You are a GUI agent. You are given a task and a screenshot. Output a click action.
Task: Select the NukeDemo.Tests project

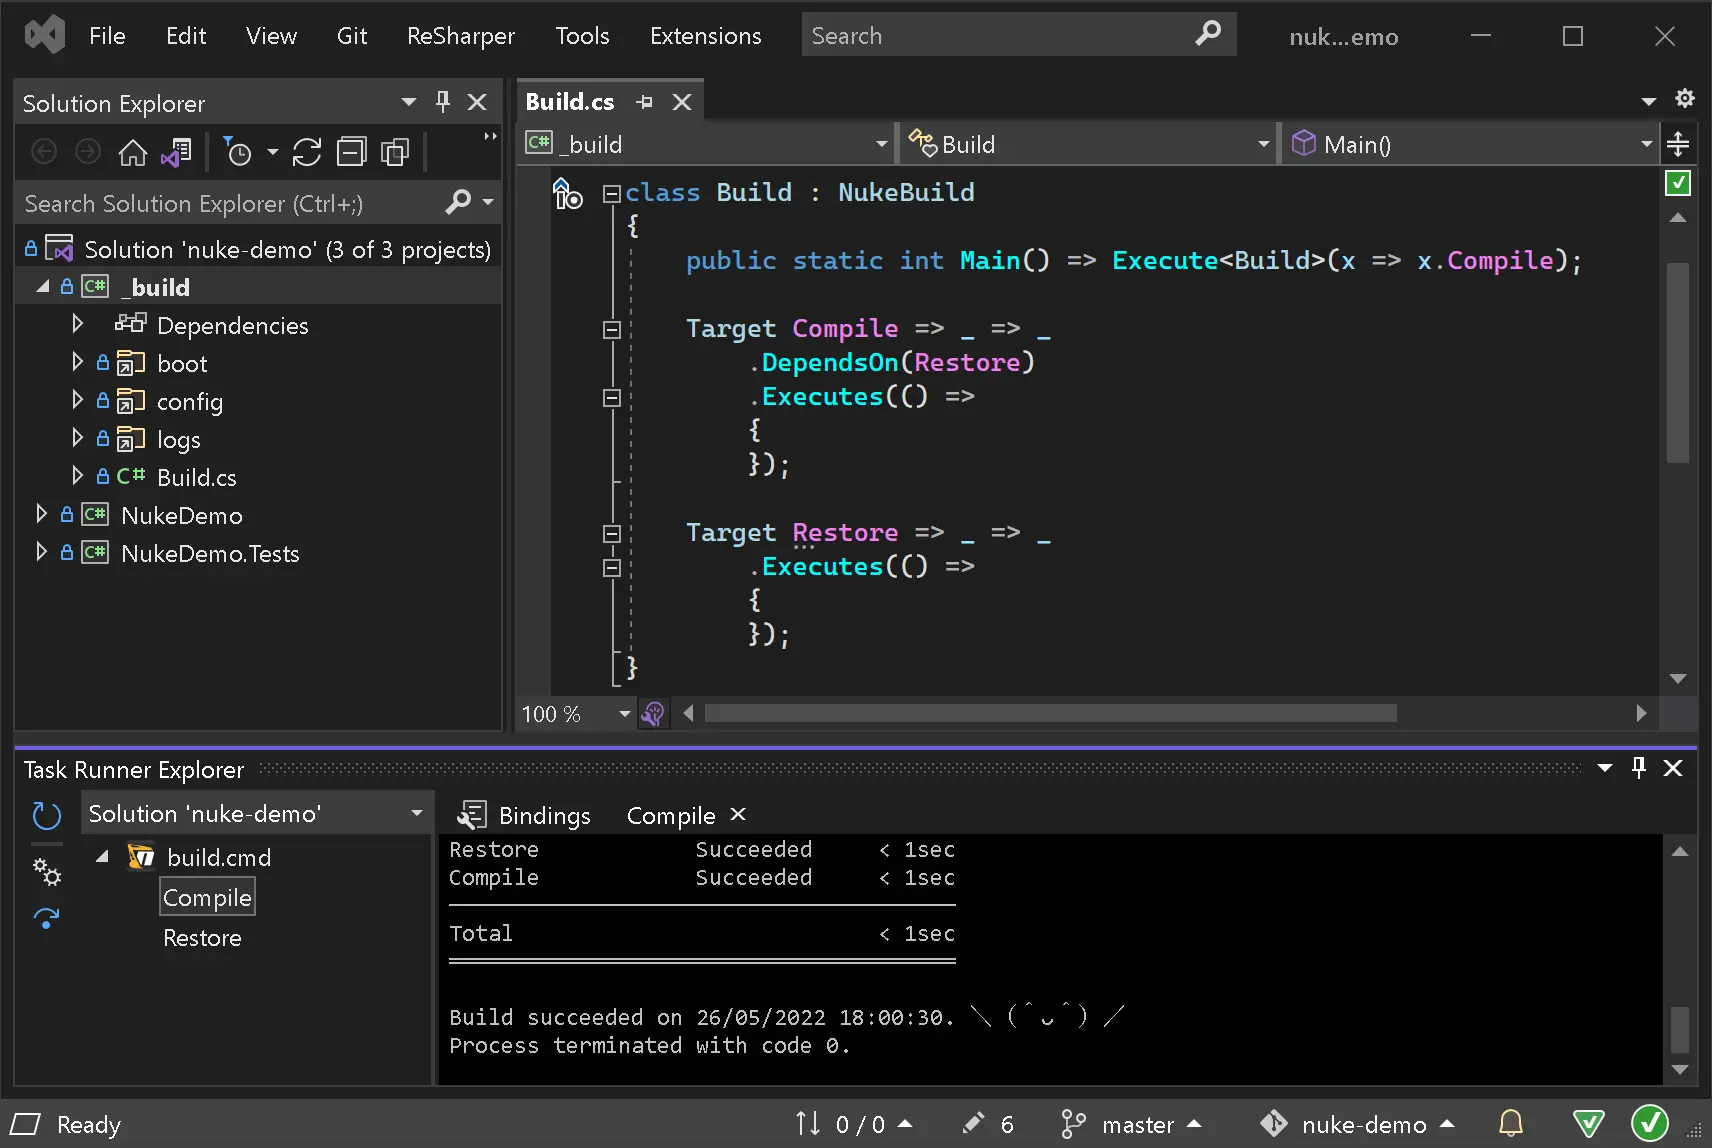210,553
